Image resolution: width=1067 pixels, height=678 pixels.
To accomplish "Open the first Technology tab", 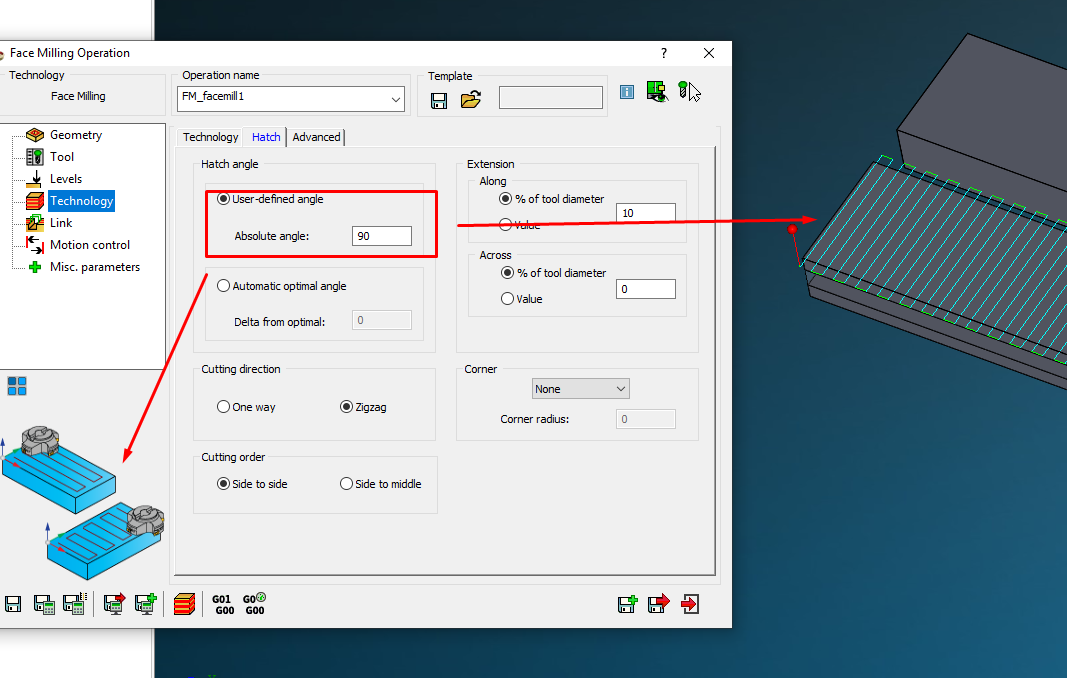I will 210,137.
